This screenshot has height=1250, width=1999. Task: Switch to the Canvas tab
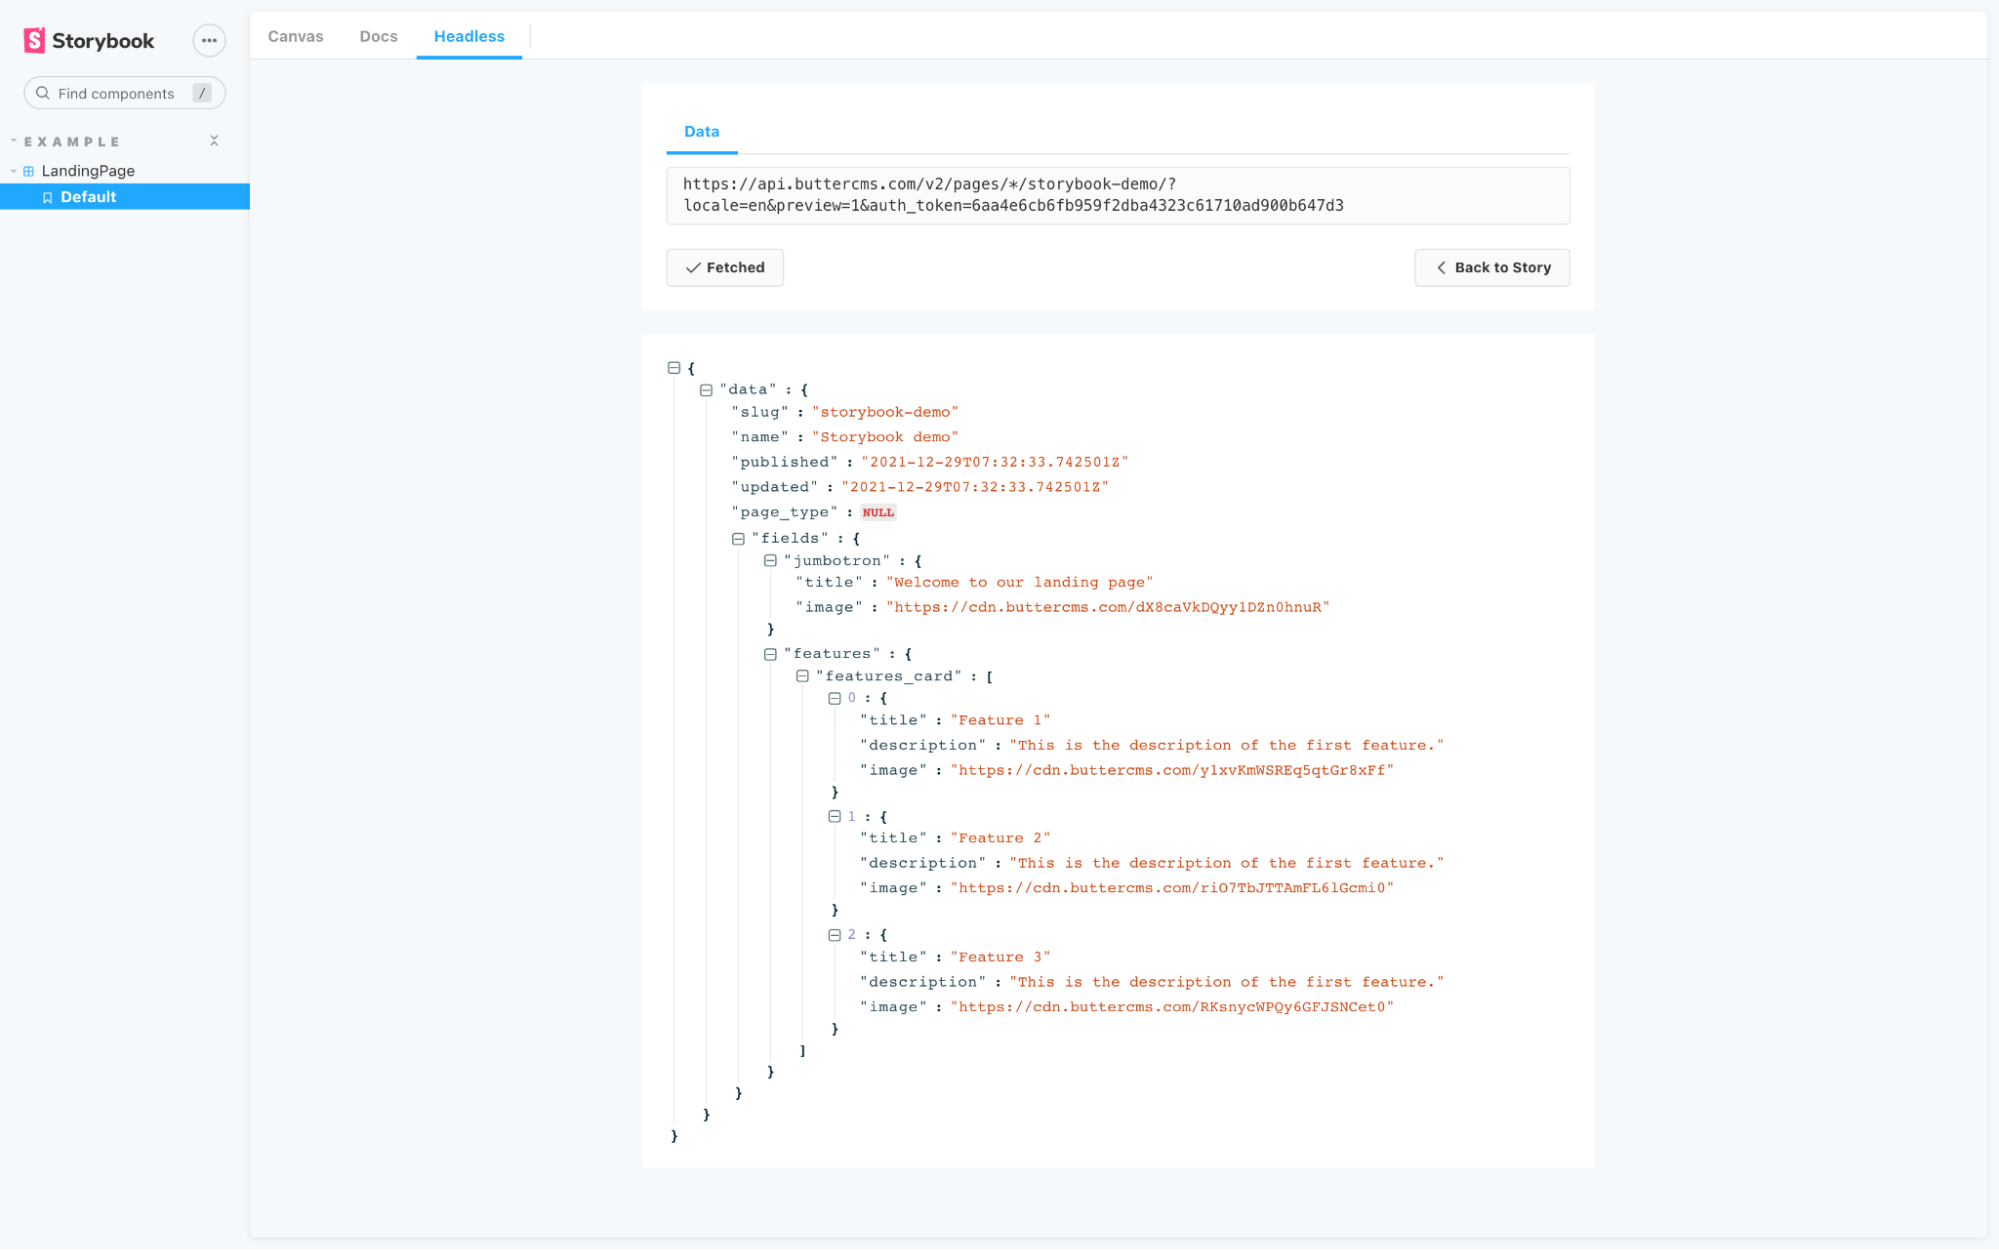296,36
